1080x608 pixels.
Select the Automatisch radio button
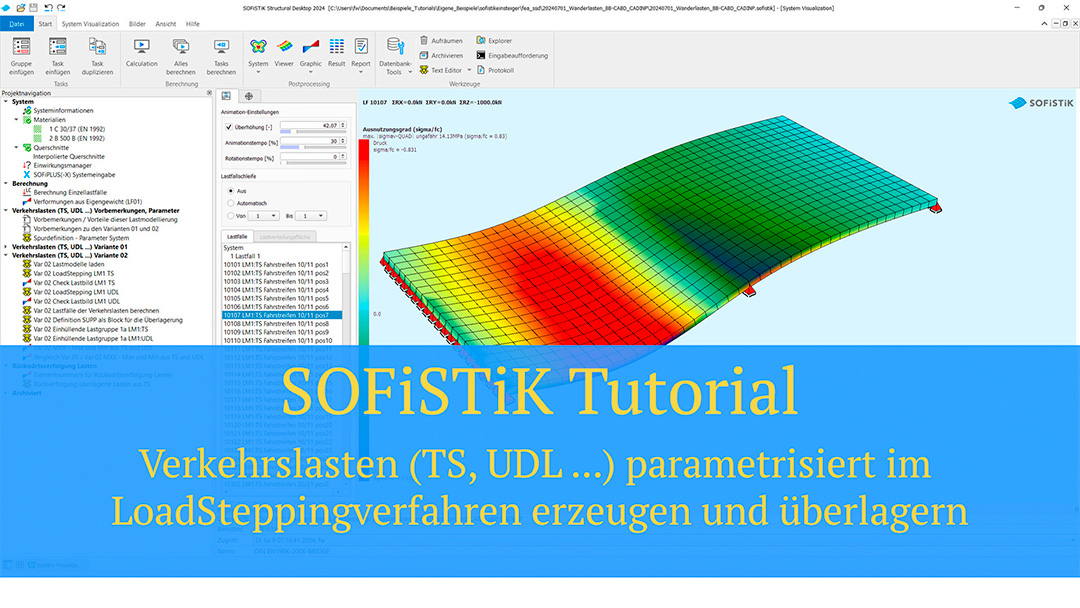231,202
